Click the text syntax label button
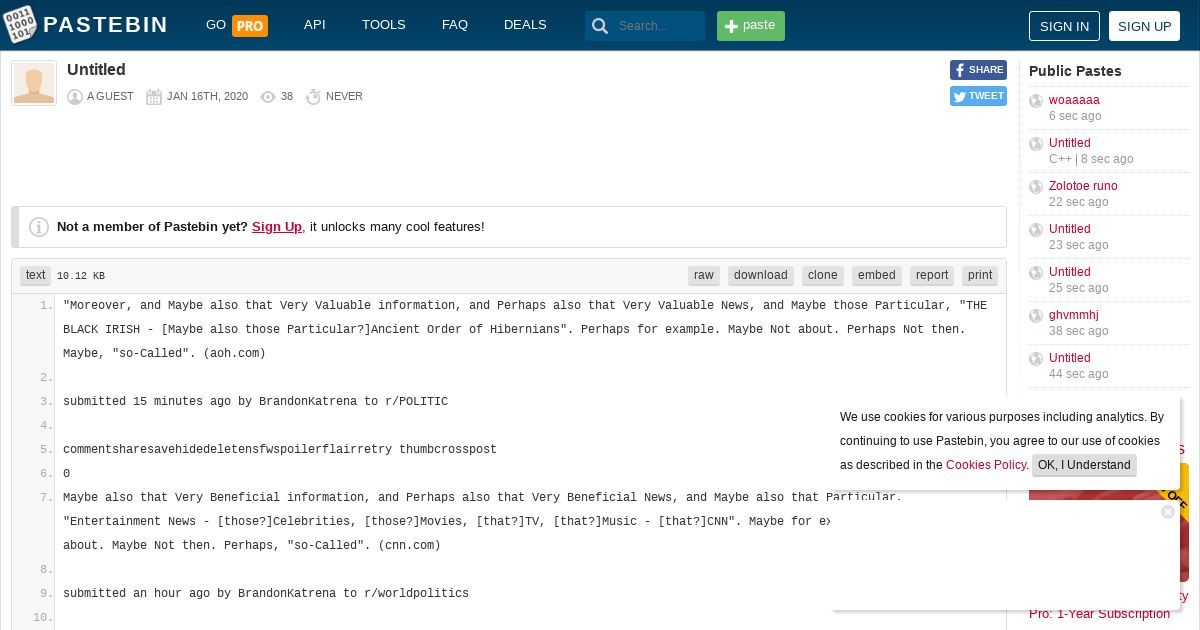1200x630 pixels. [x=36, y=276]
